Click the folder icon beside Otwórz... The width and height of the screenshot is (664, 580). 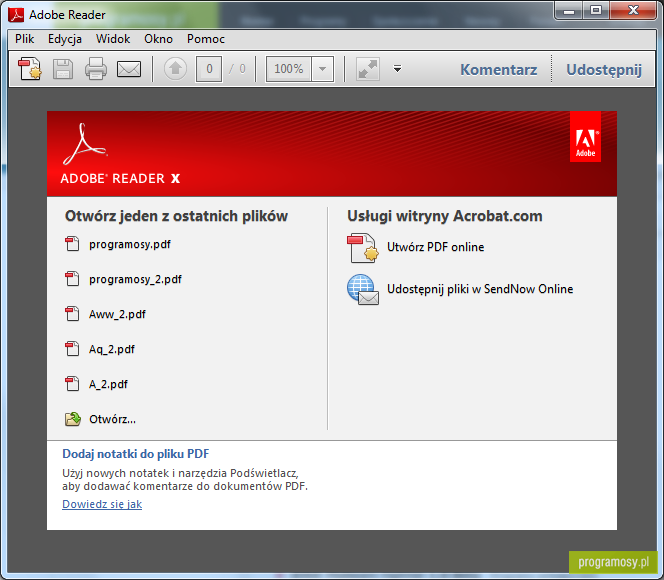[73, 419]
